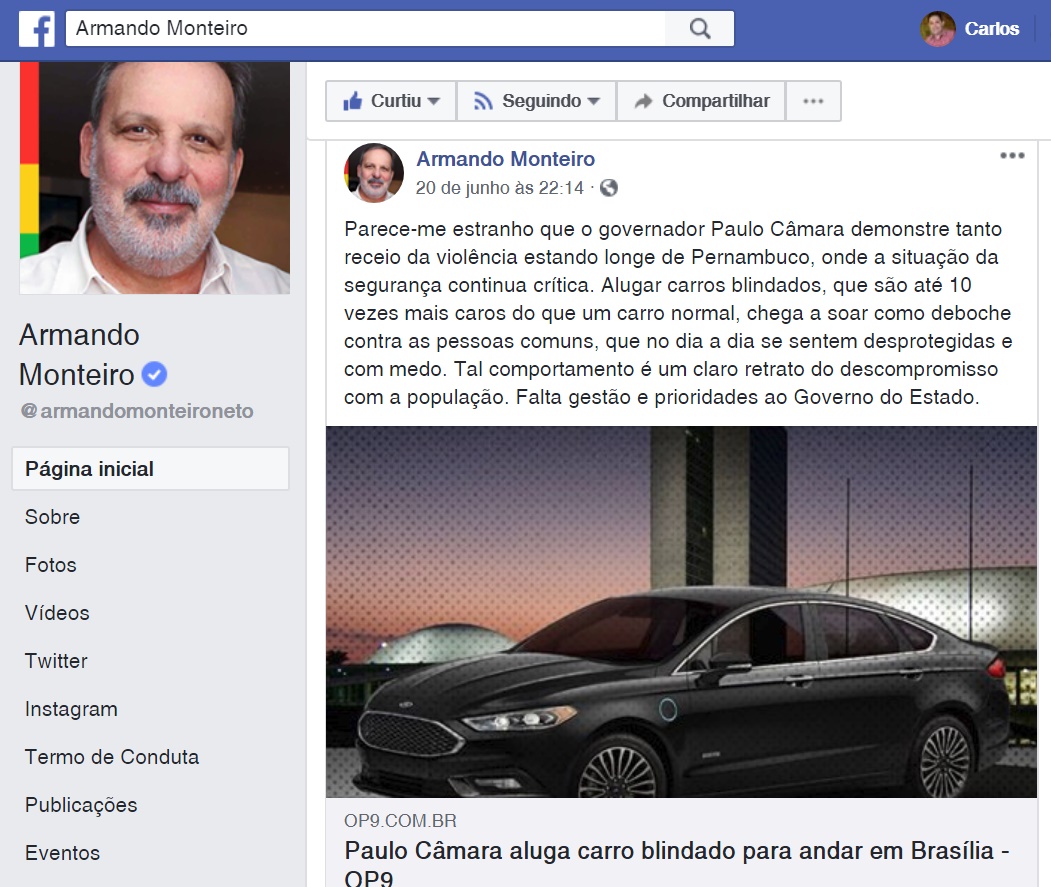The image size is (1051, 887).
Task: Go to Termo de Conduta page
Action: [112, 757]
